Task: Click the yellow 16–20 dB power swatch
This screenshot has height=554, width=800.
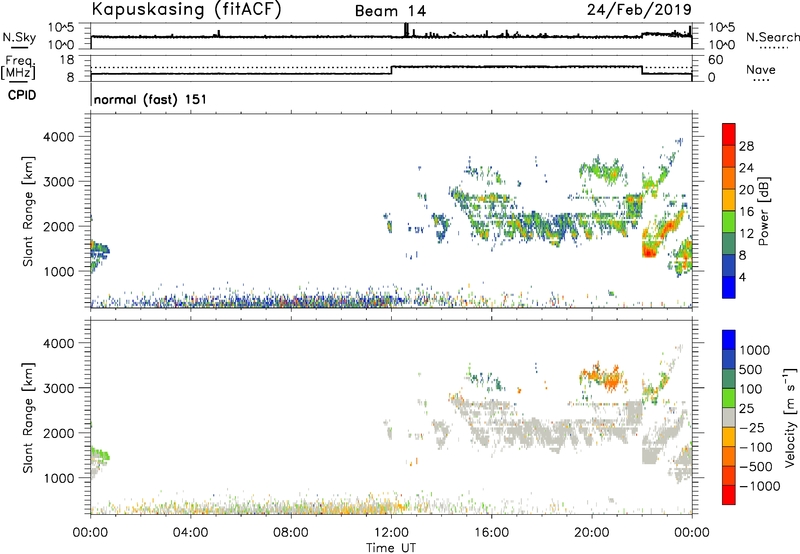Action: click(x=729, y=199)
